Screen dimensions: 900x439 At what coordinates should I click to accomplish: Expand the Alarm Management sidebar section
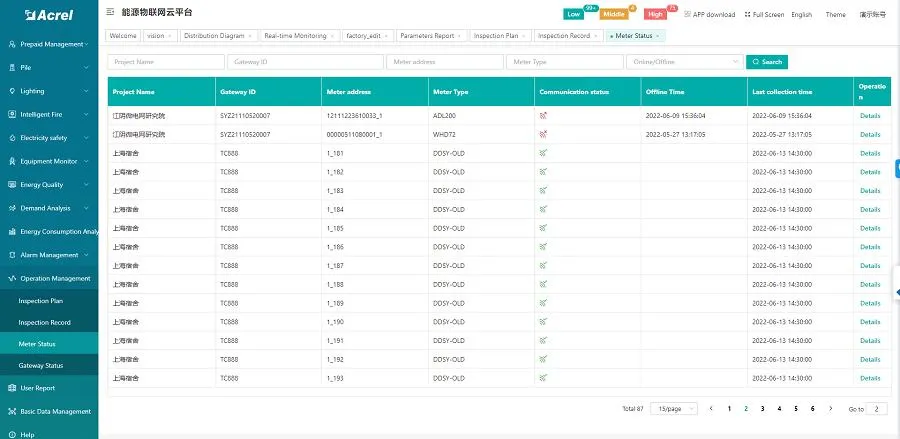coord(50,255)
